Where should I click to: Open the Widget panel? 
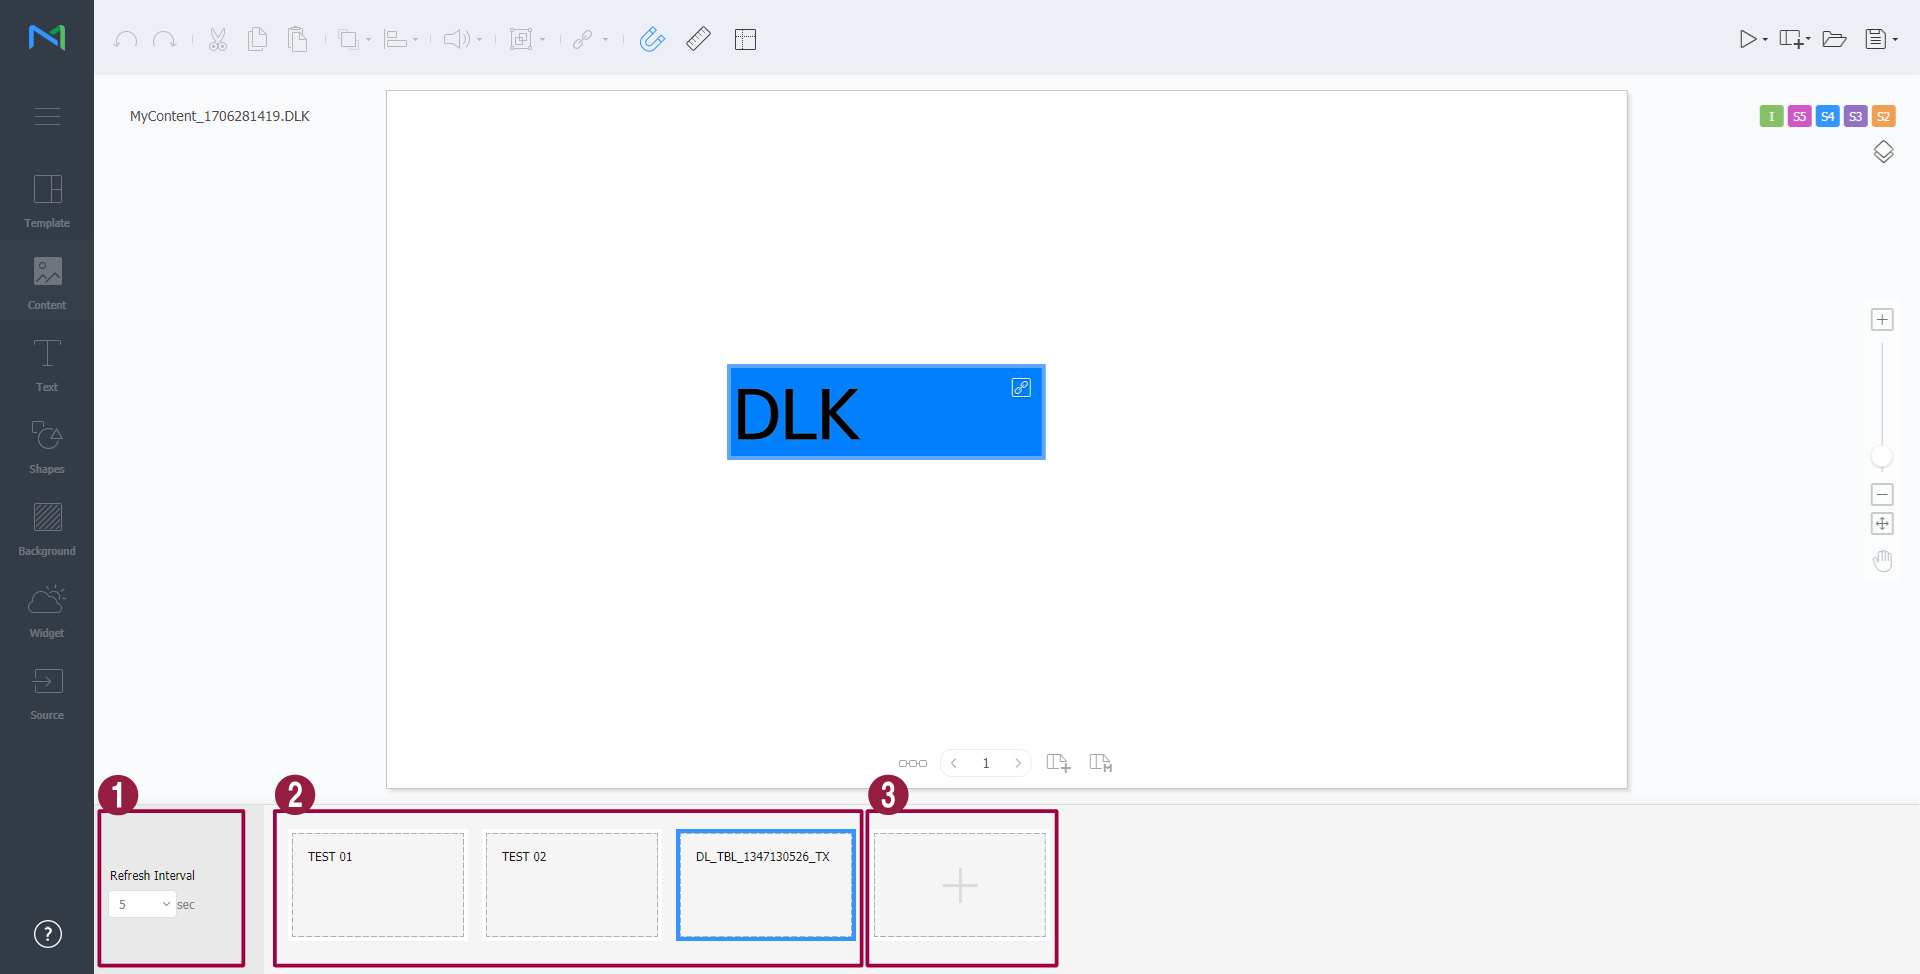pyautogui.click(x=47, y=611)
